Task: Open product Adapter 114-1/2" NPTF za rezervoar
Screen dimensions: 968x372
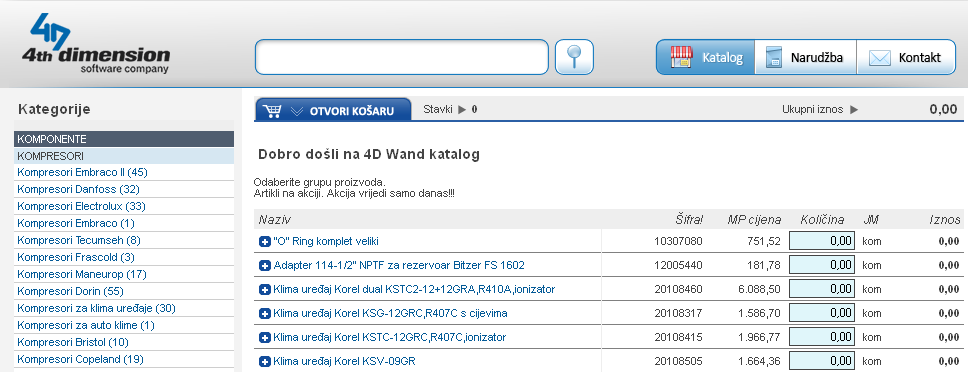Action: (399, 265)
